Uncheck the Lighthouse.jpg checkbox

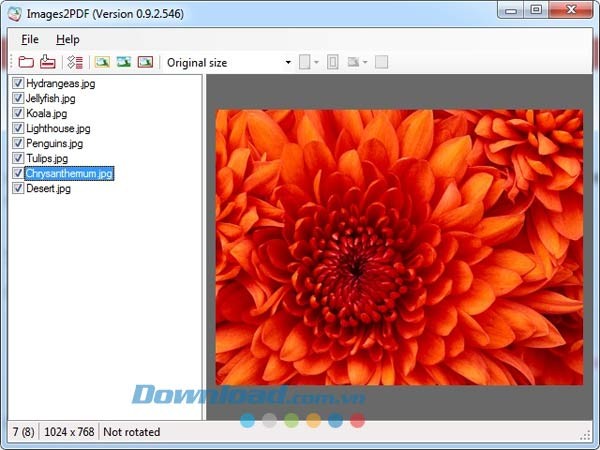coord(18,128)
